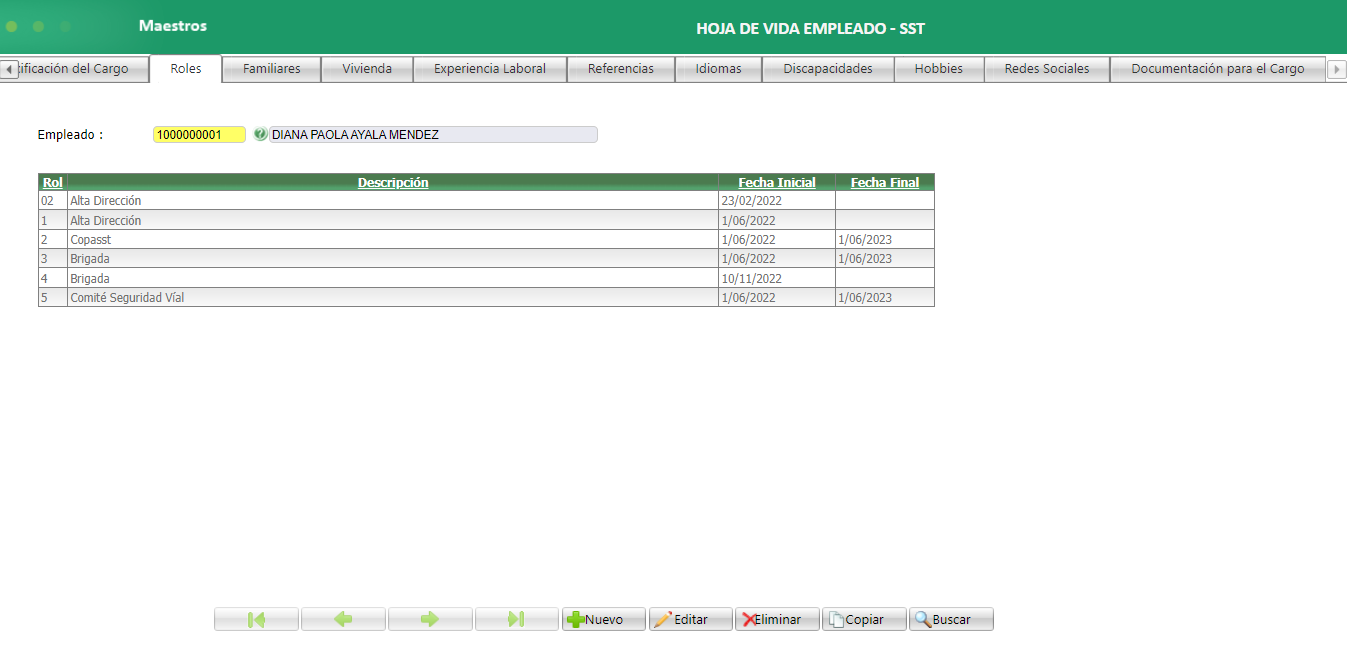
Task: Click the yellow employee code input field
Action: [x=198, y=133]
